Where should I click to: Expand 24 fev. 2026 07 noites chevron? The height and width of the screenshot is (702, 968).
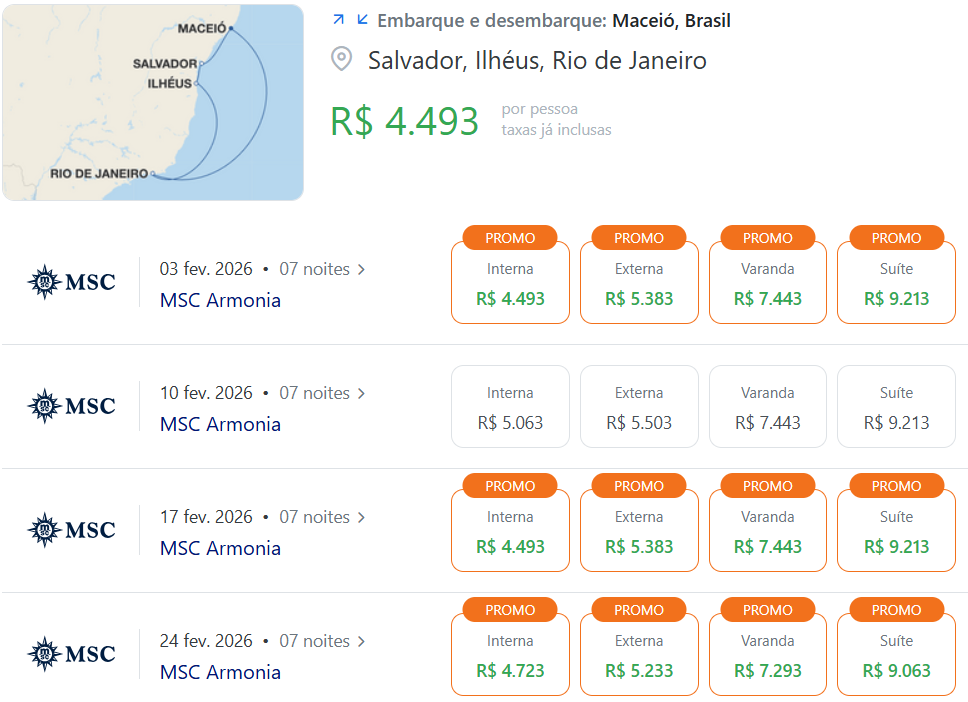pyautogui.click(x=362, y=642)
